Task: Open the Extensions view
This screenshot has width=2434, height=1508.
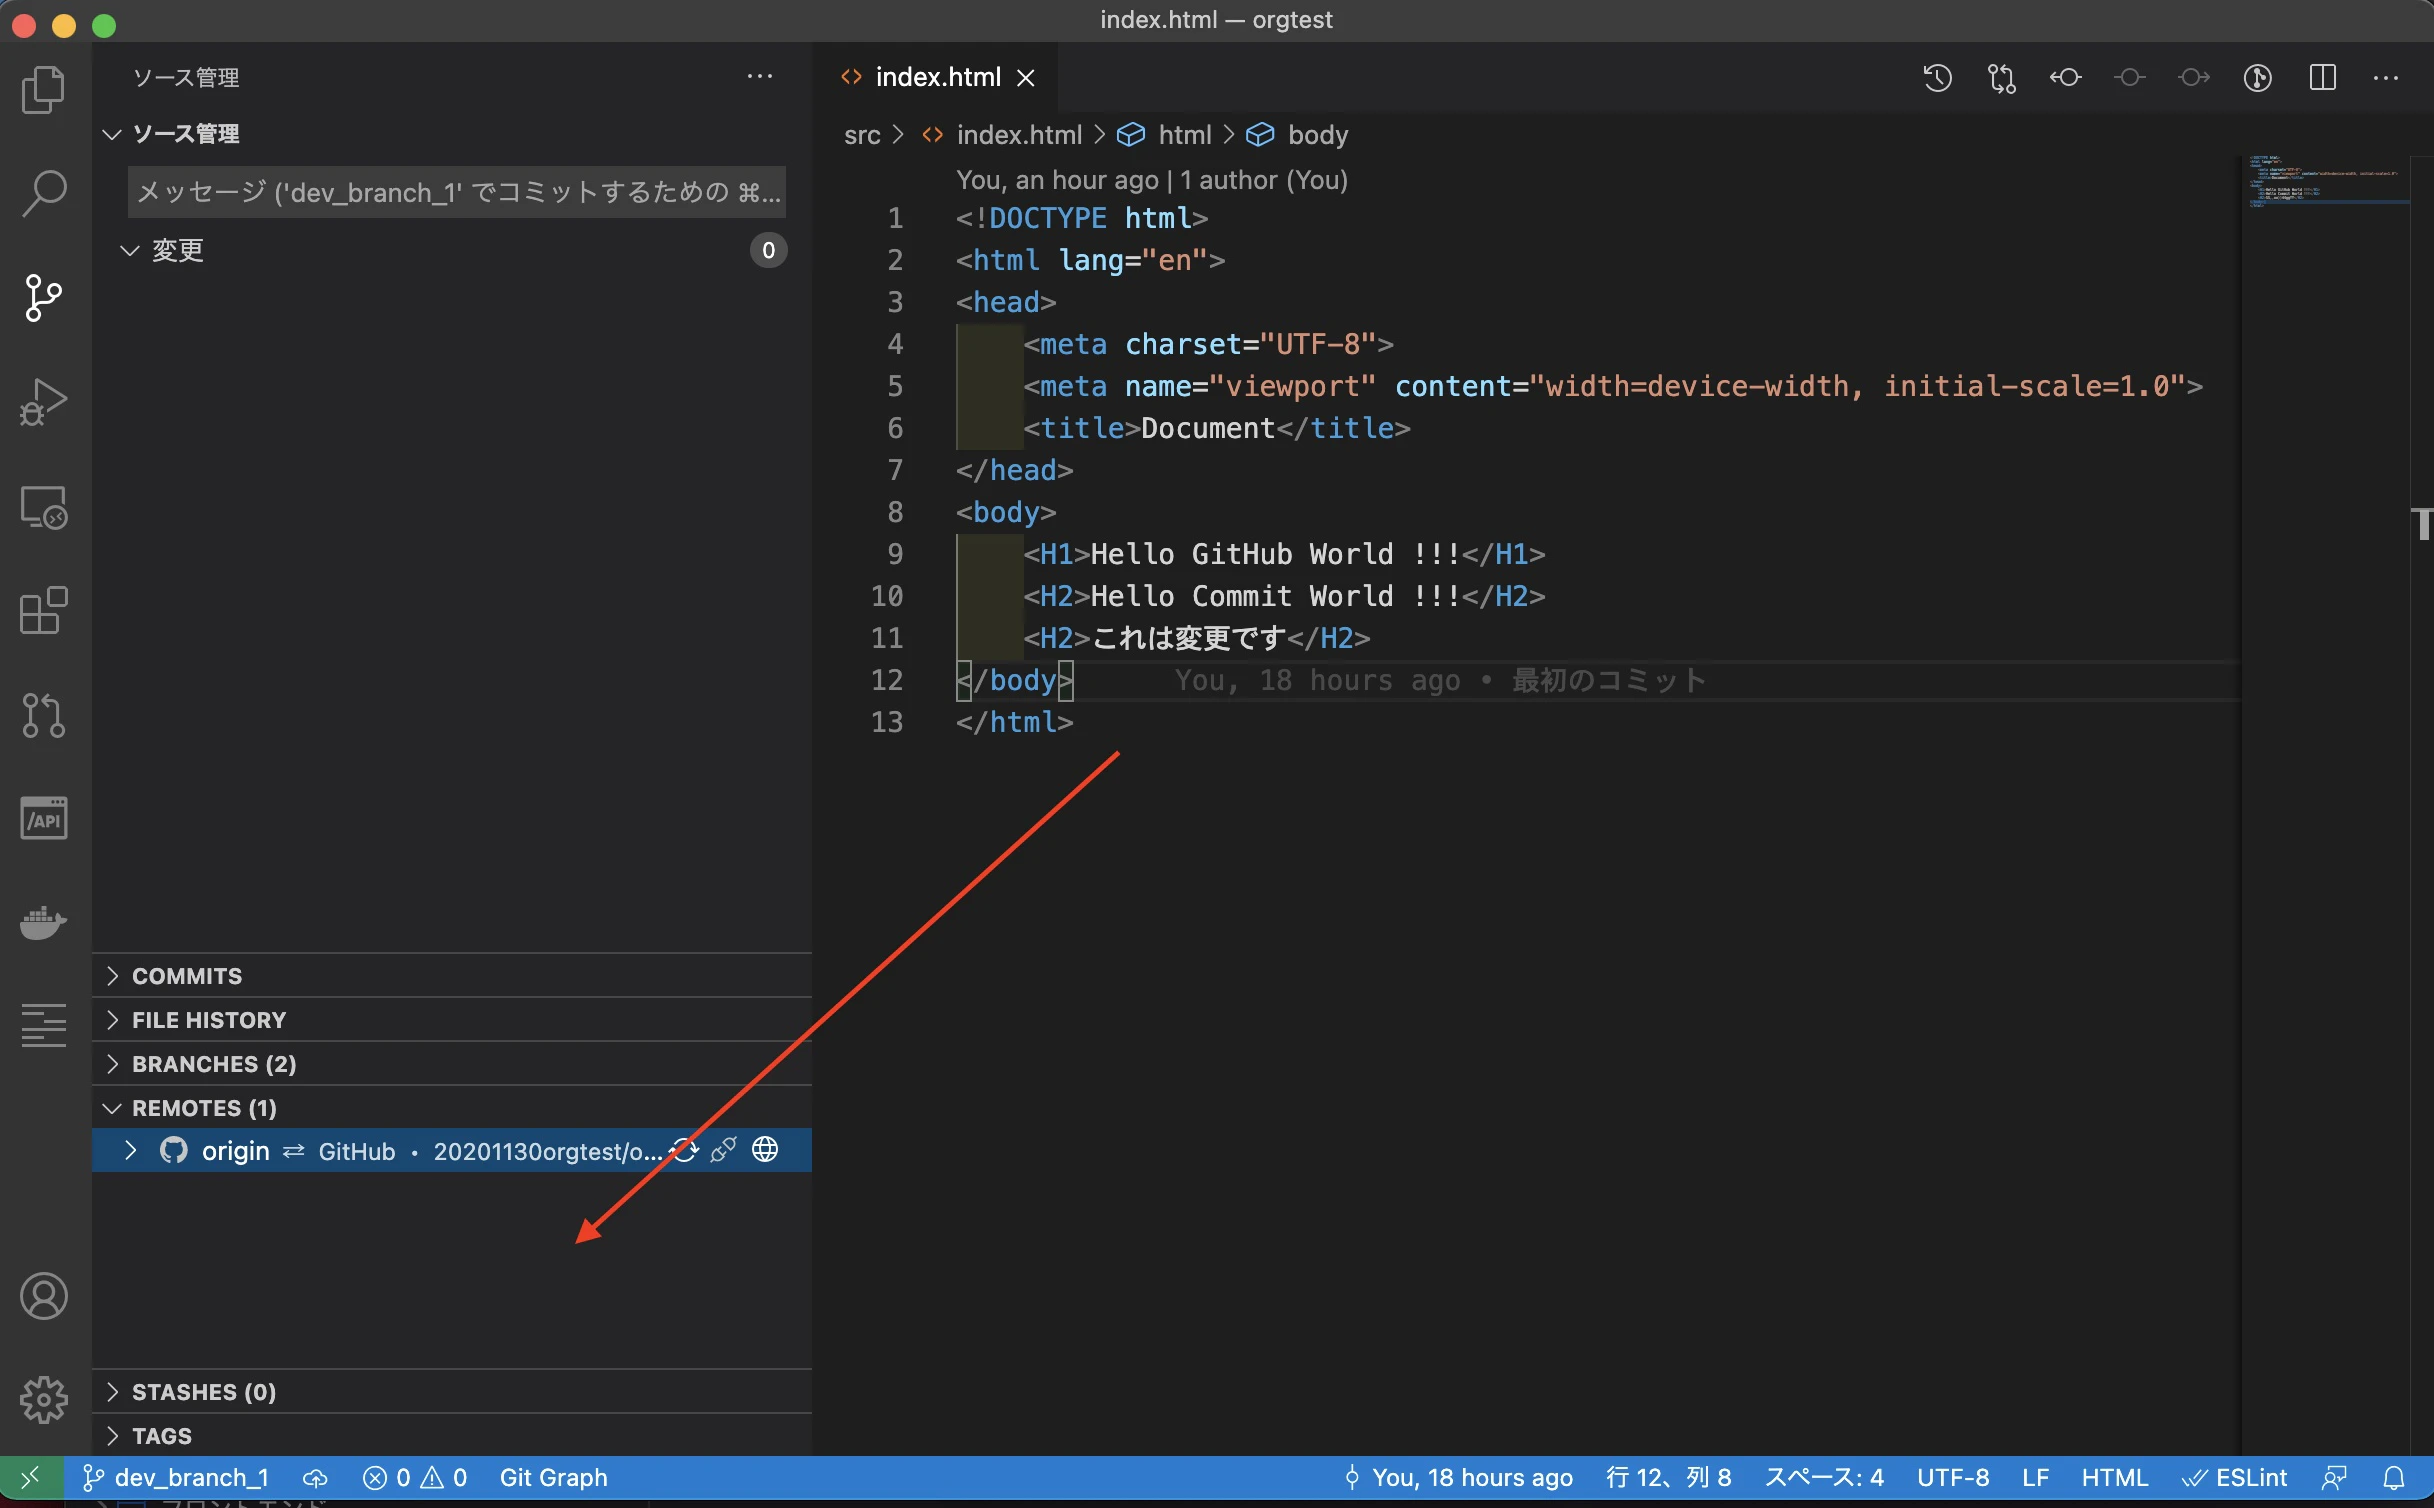Action: tap(44, 611)
